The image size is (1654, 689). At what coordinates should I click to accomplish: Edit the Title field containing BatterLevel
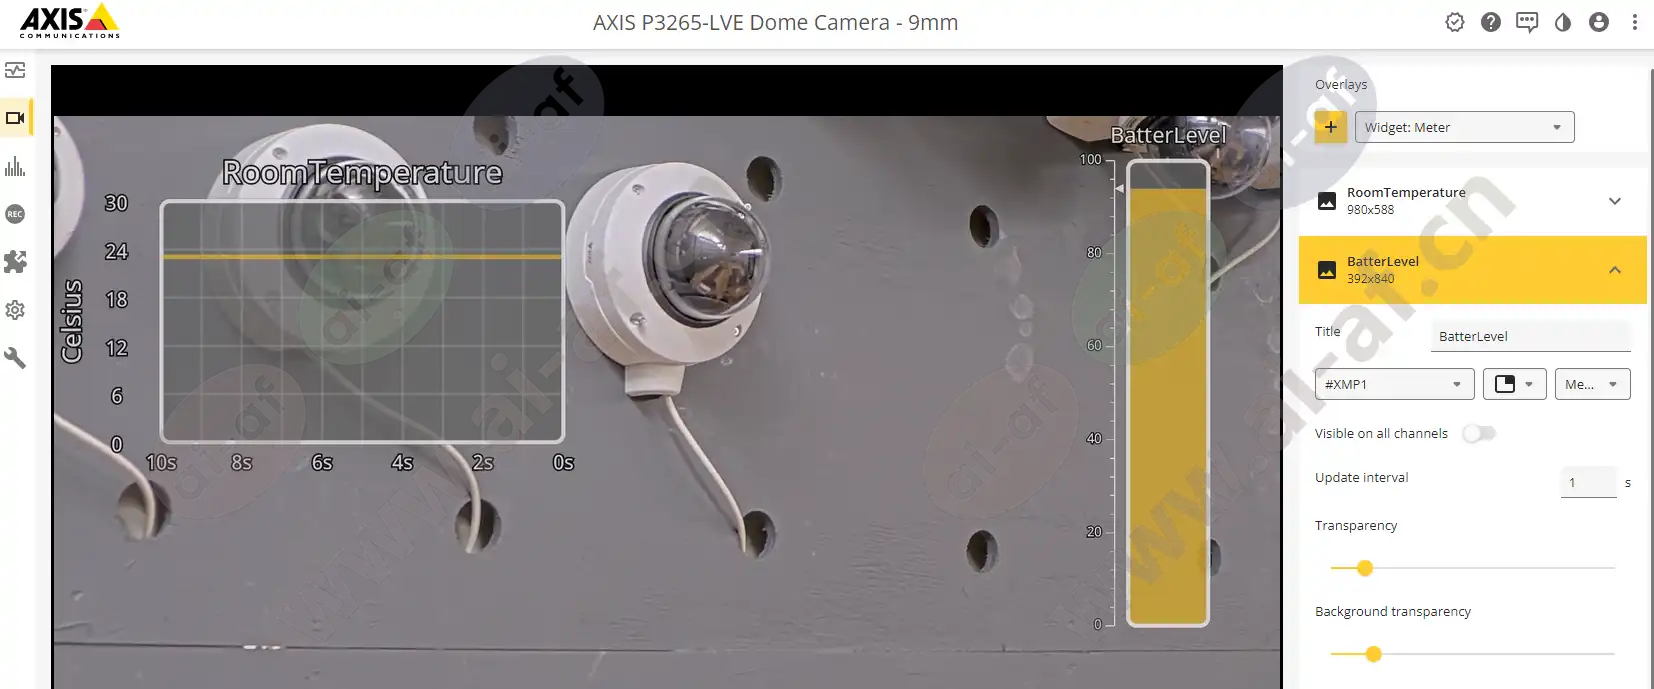pos(1531,336)
